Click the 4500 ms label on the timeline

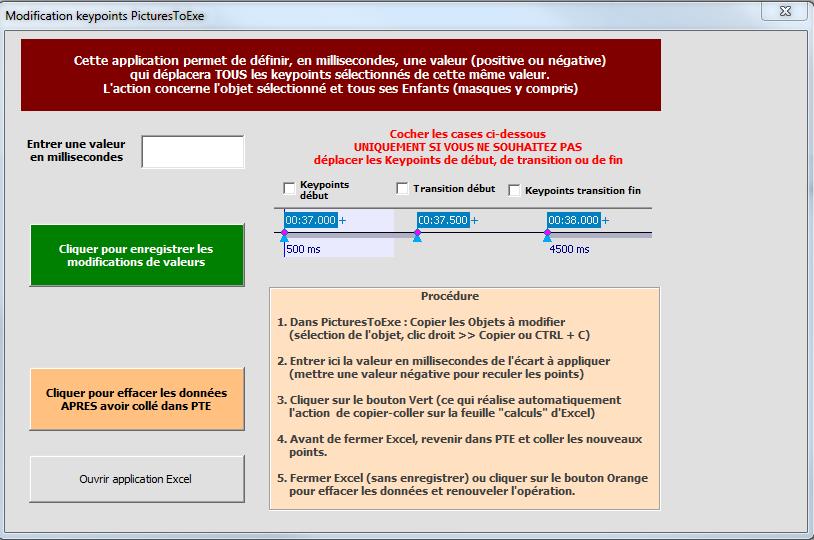pos(569,250)
